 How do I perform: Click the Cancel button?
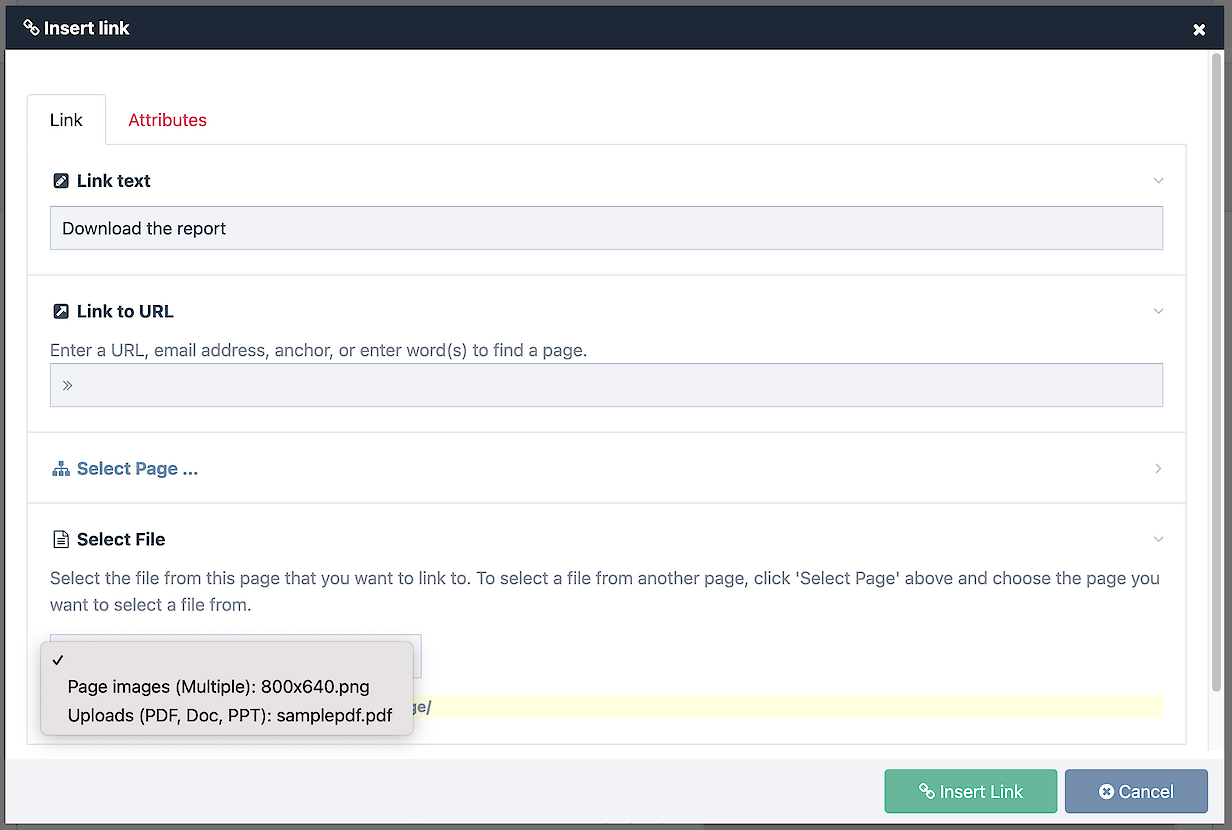[1136, 791]
